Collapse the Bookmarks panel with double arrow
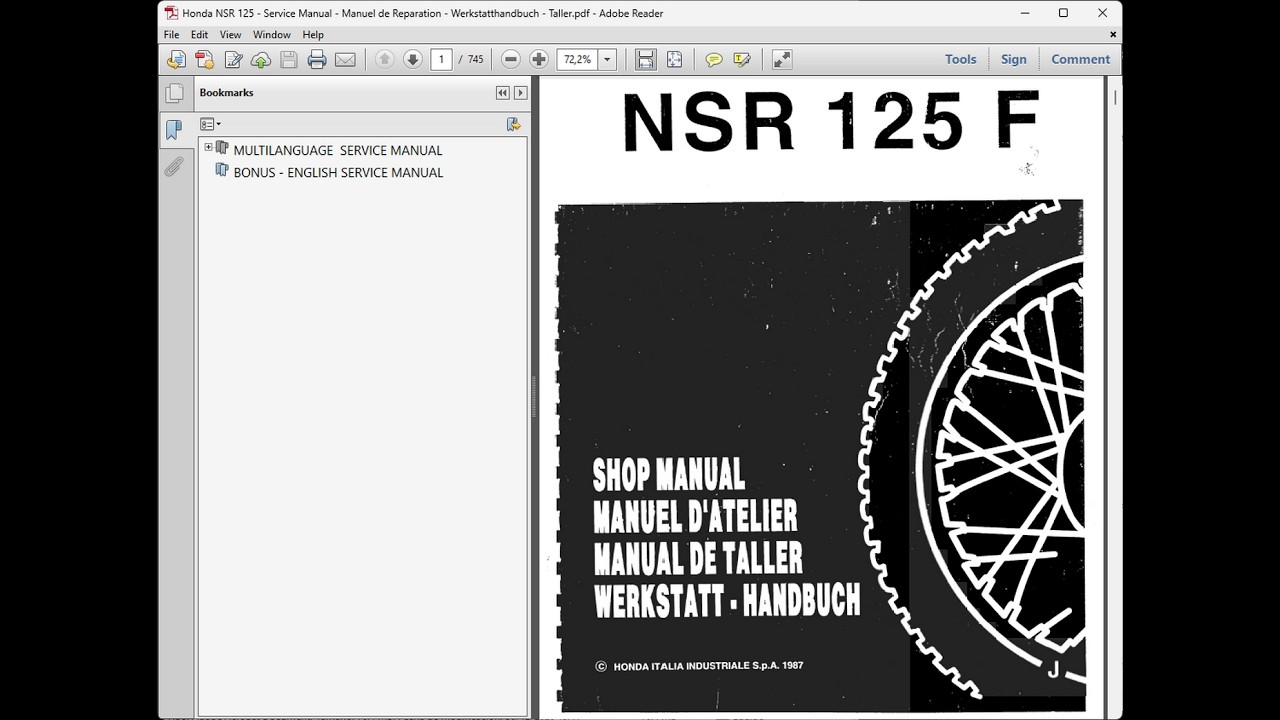This screenshot has height=720, width=1280. point(502,93)
